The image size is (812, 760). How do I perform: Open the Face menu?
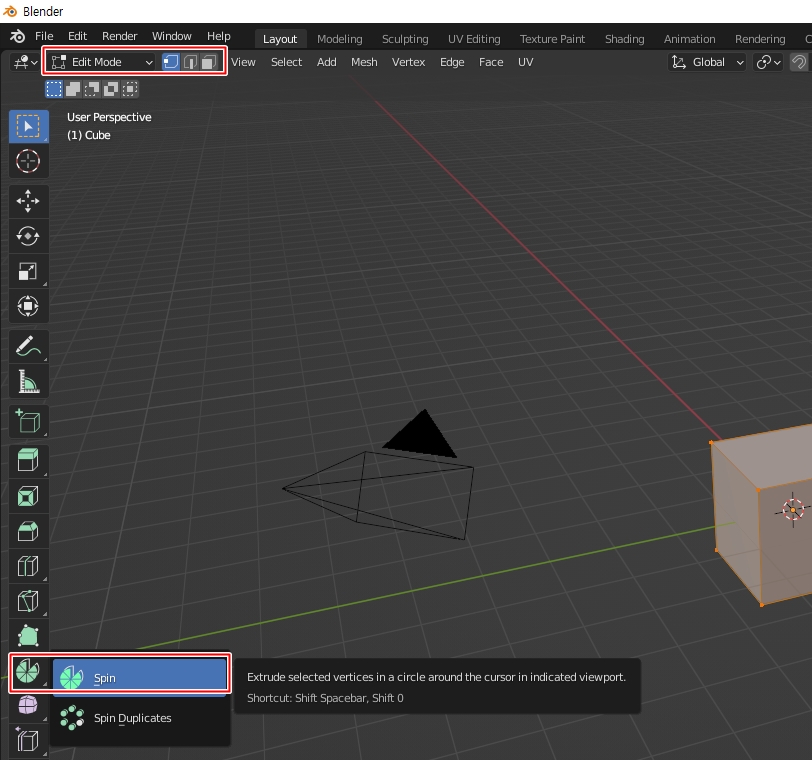click(x=491, y=62)
